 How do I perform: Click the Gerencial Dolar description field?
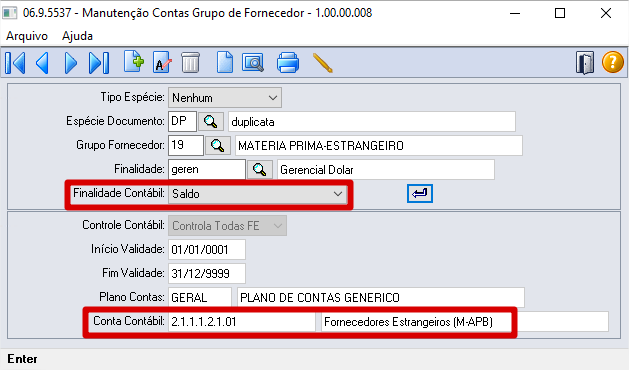pyautogui.click(x=386, y=170)
